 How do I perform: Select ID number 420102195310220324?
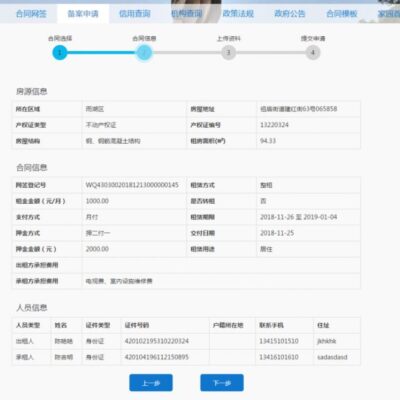pos(157,341)
